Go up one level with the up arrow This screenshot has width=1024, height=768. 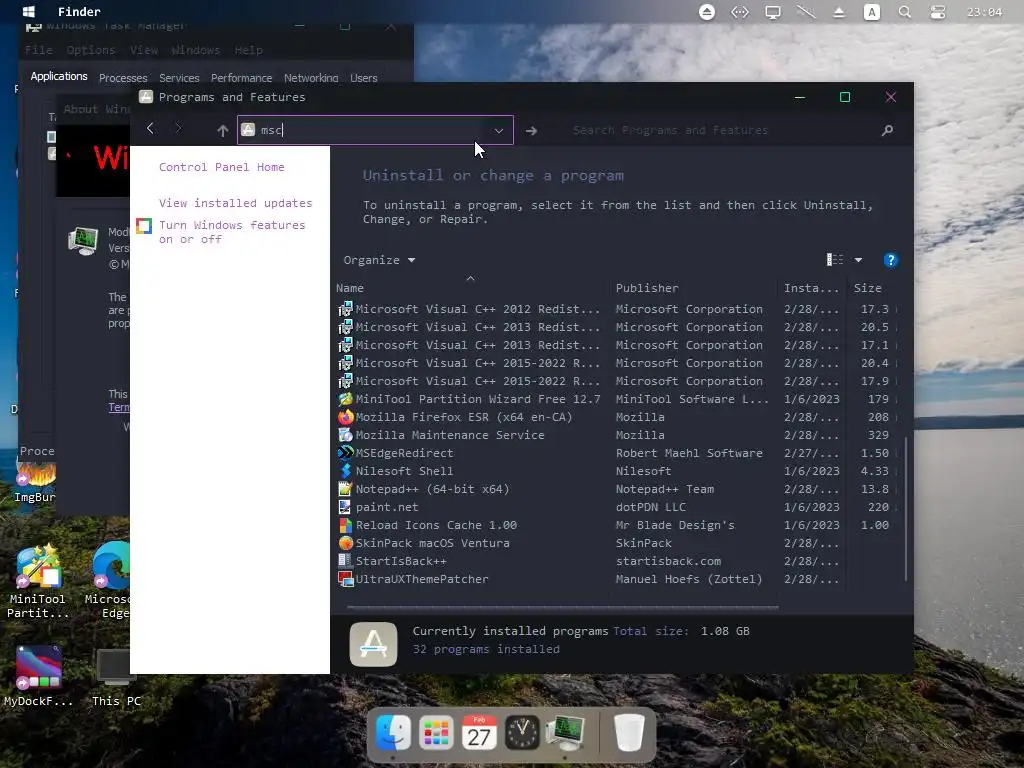pyautogui.click(x=222, y=130)
